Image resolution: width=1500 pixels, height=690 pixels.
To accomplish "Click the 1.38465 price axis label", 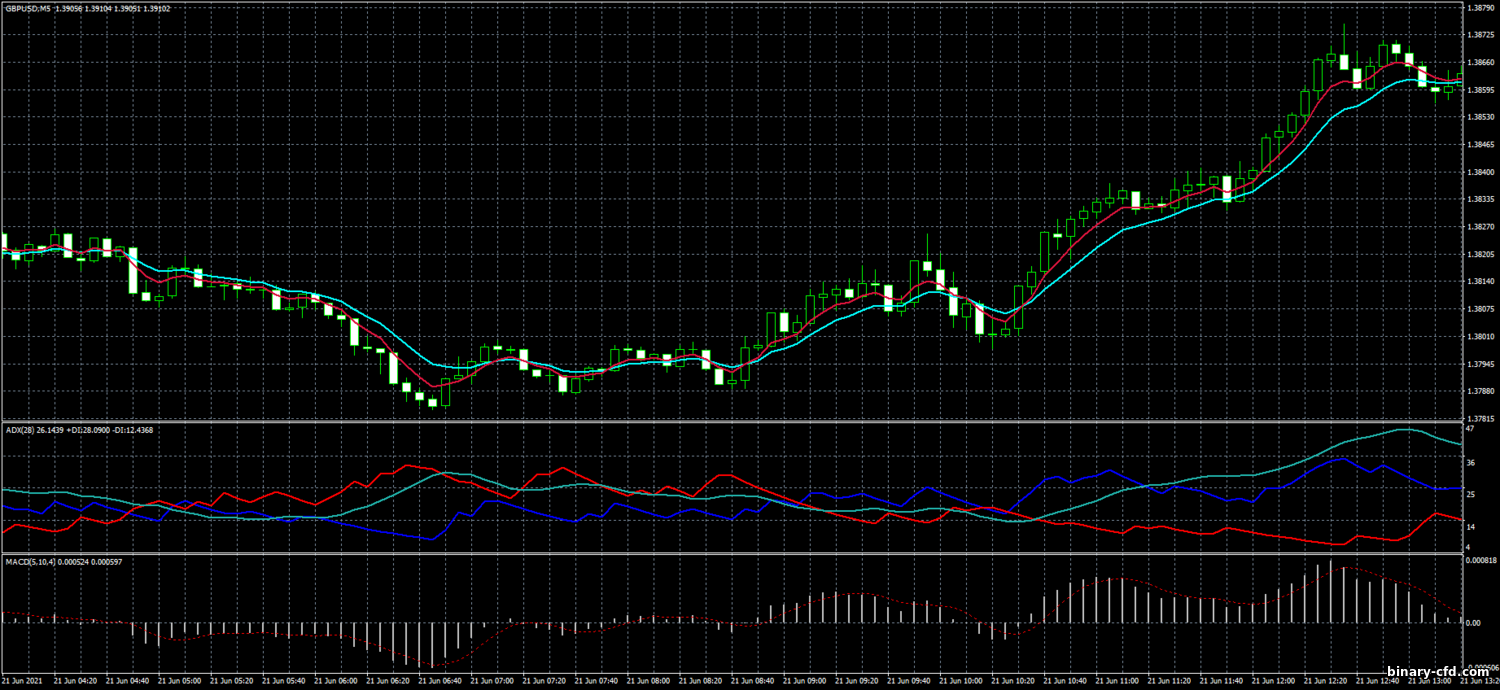I will pyautogui.click(x=1479, y=144).
